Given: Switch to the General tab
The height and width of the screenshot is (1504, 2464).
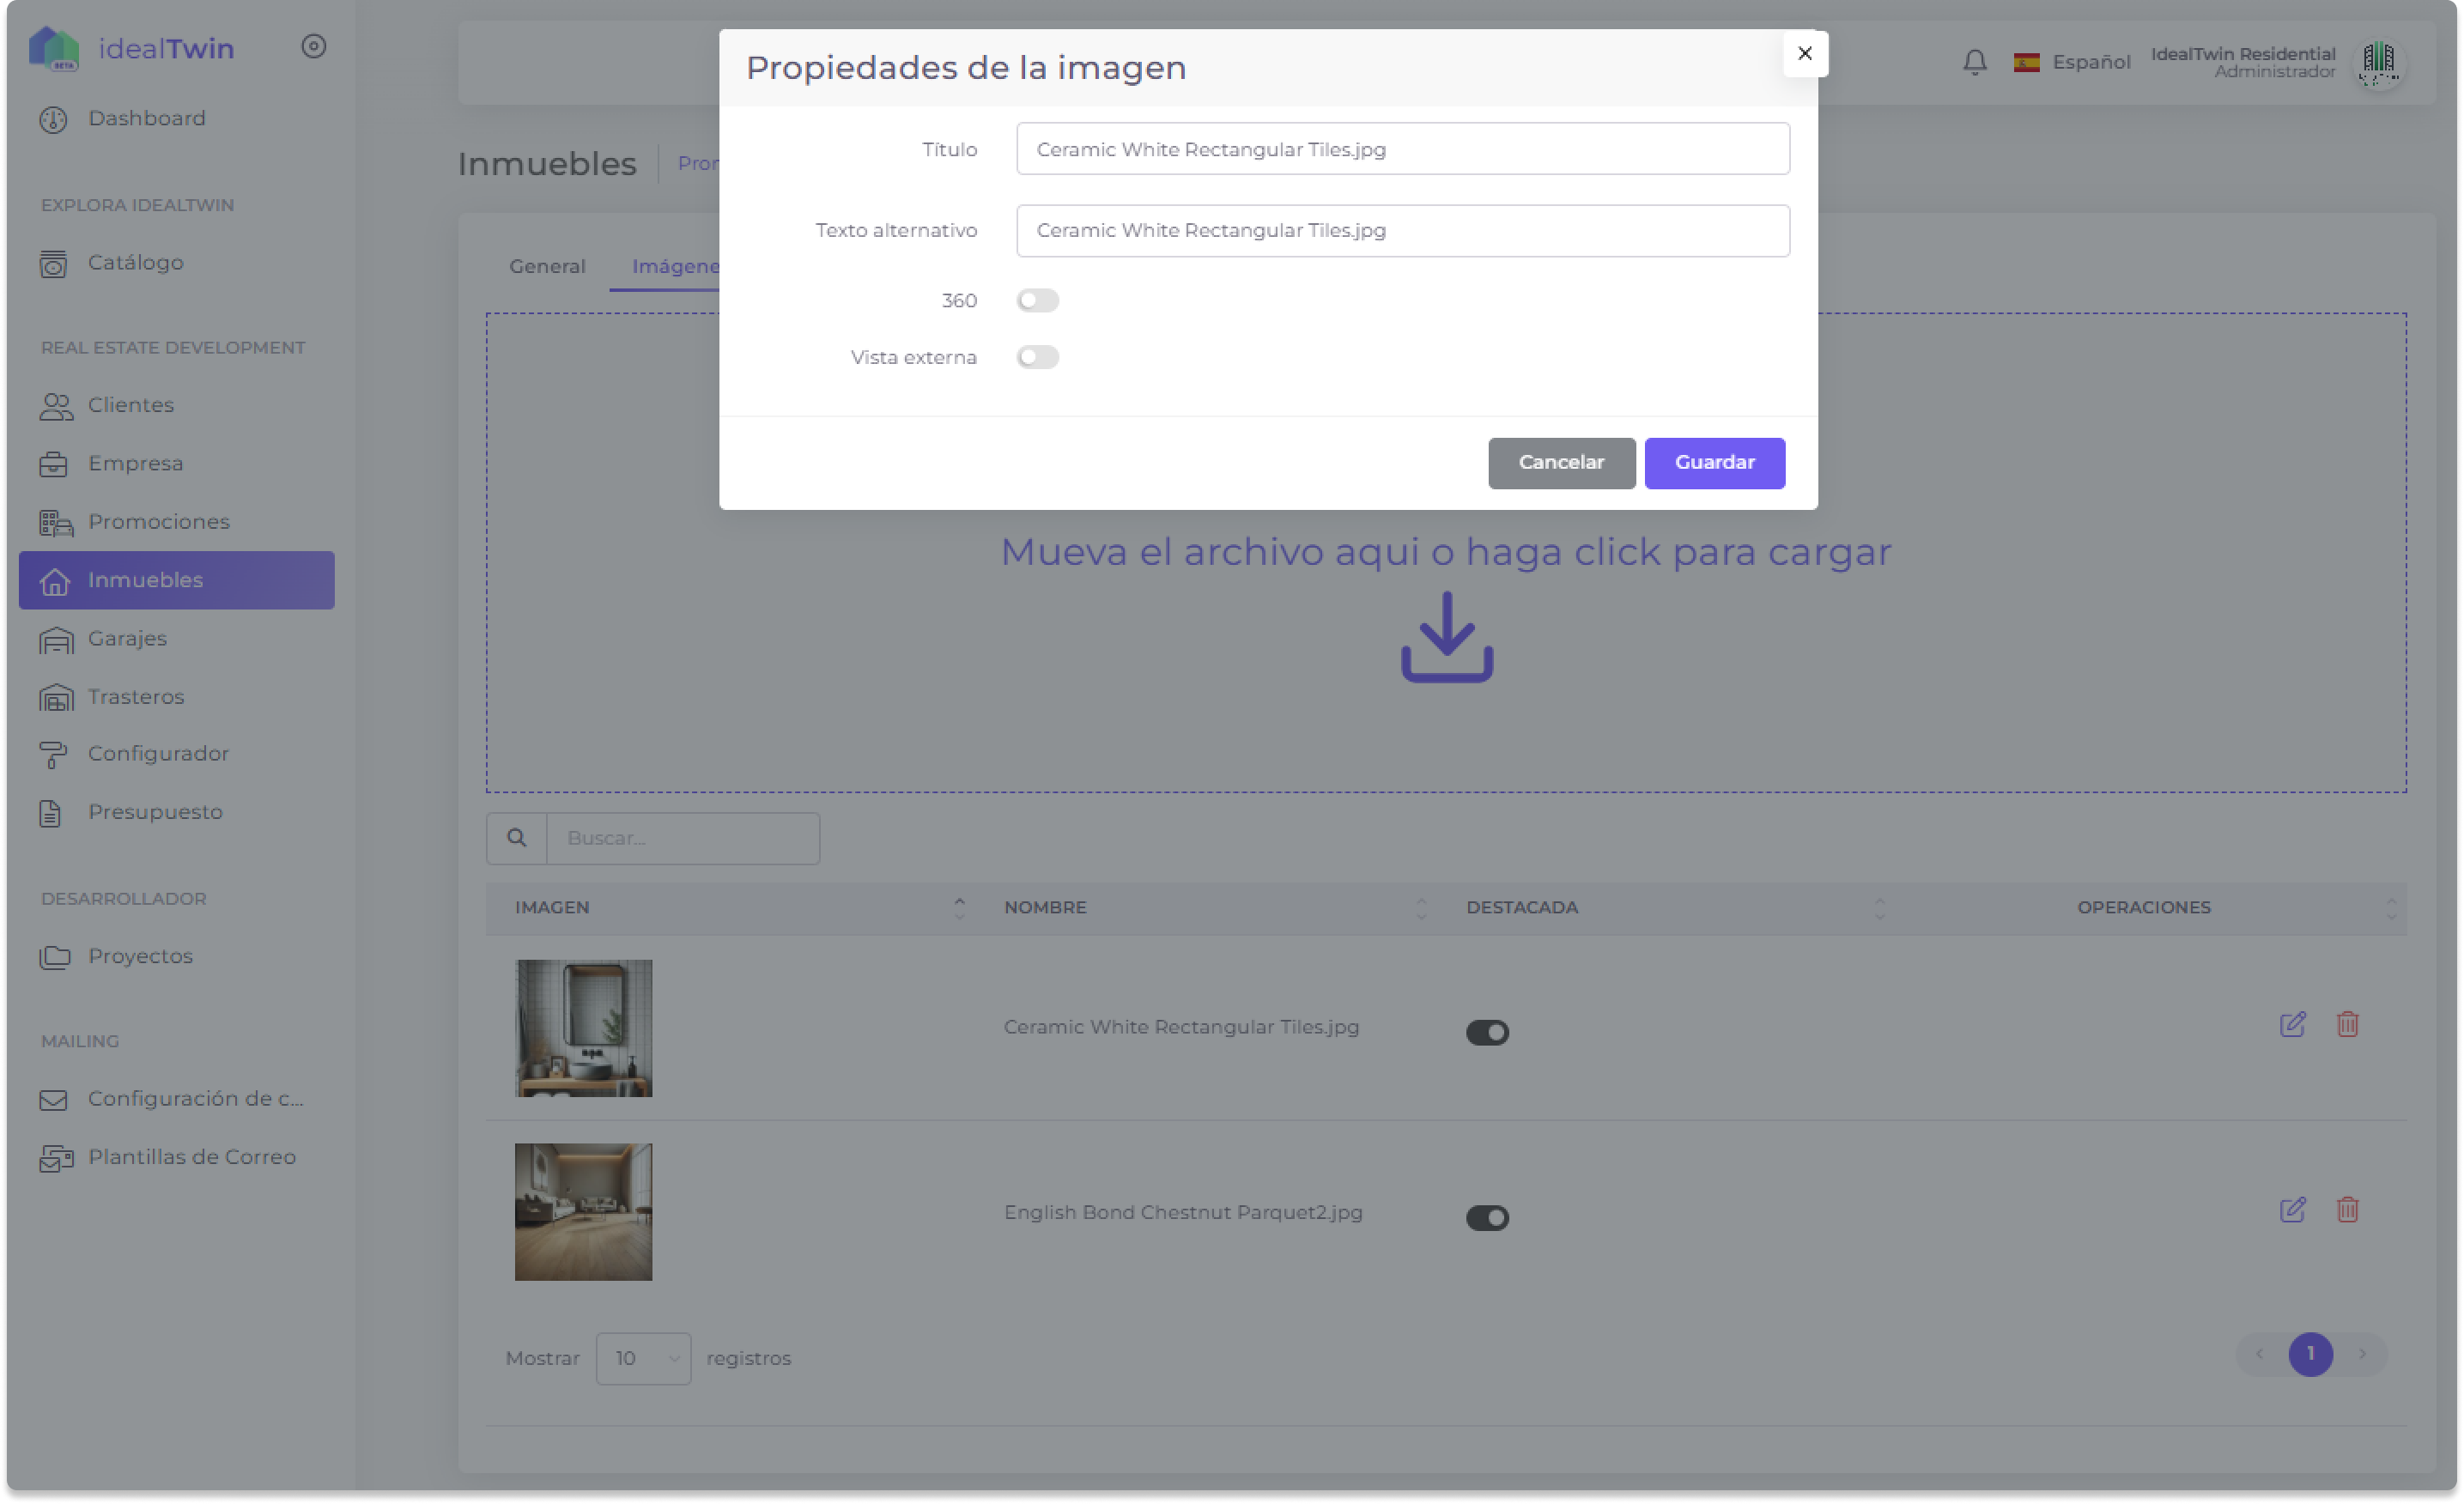Looking at the screenshot, I should [x=546, y=266].
